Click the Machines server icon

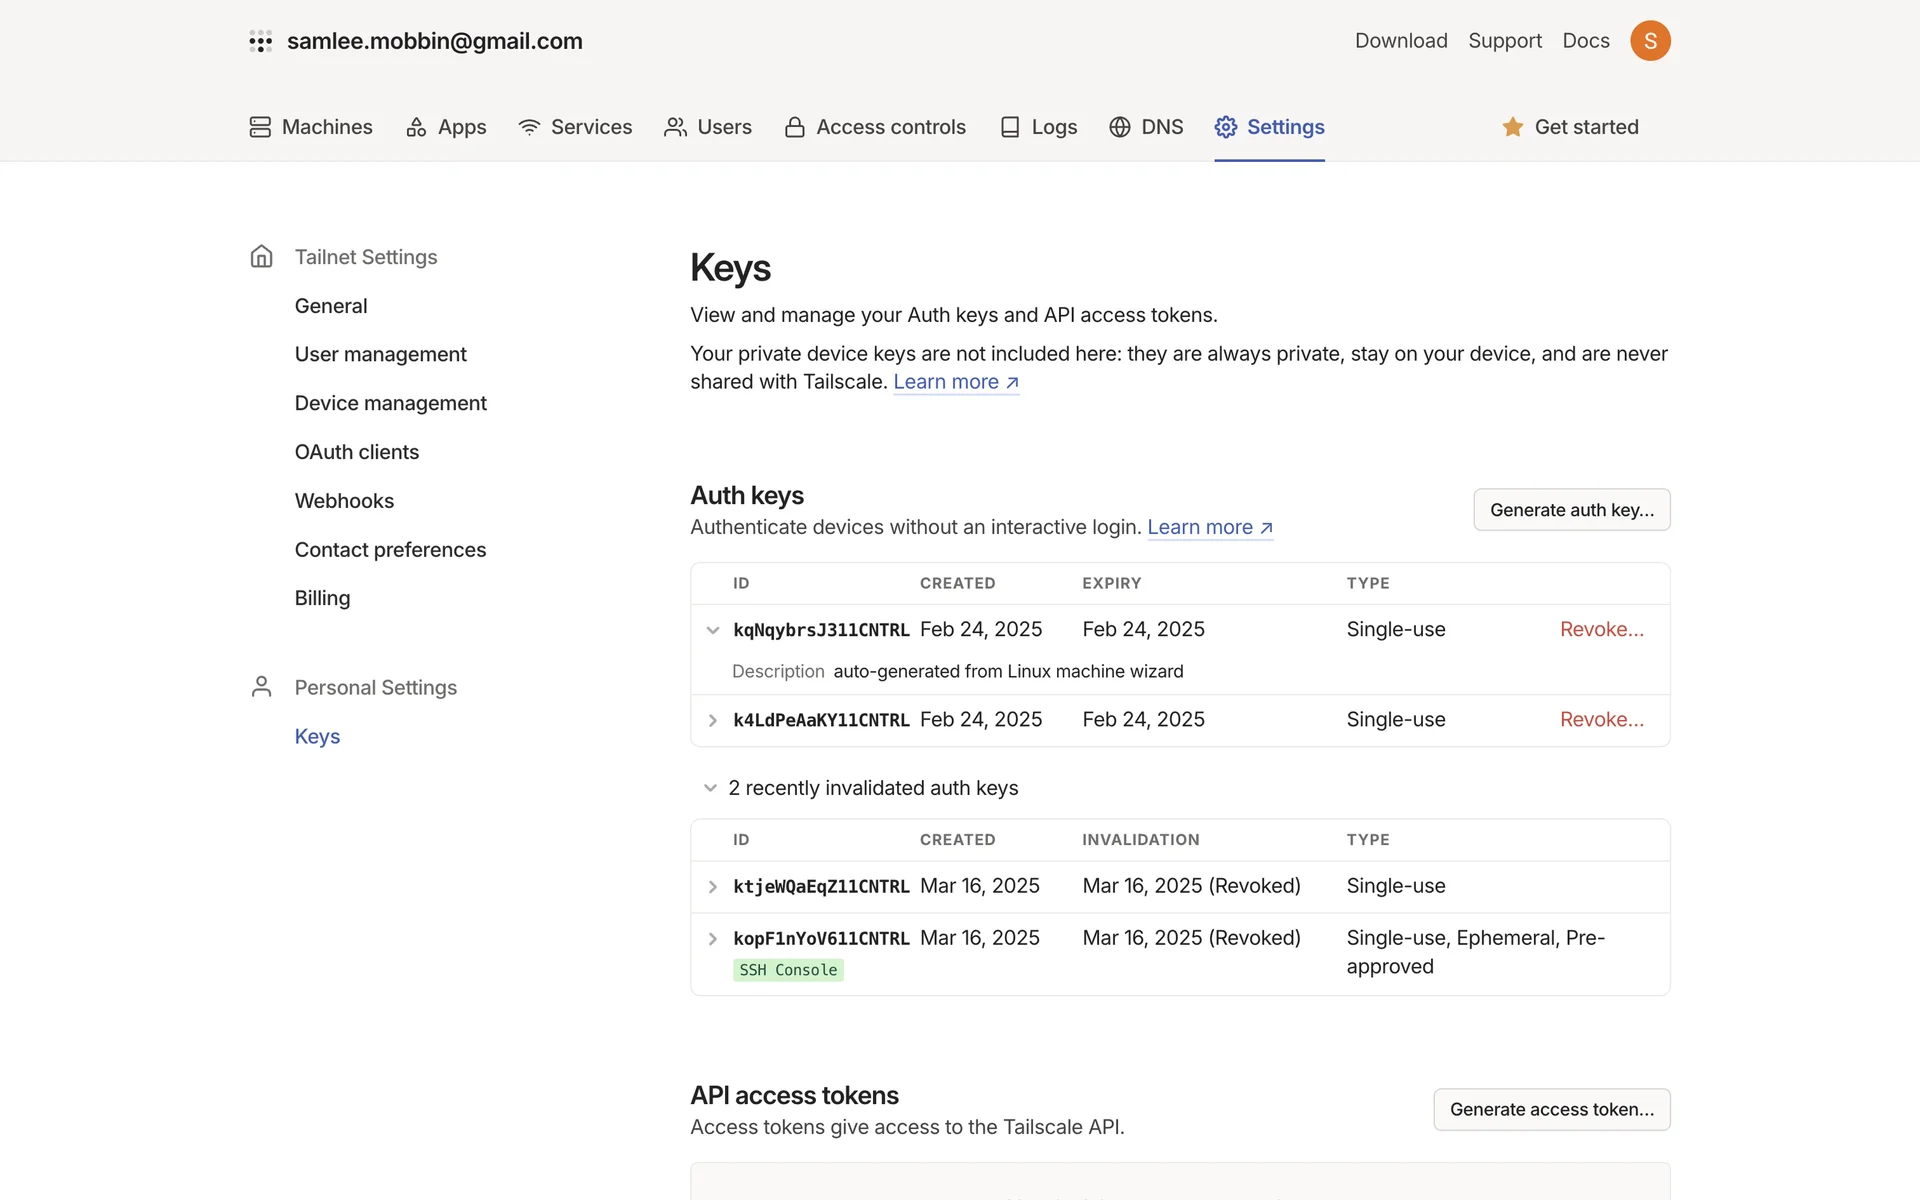tap(260, 127)
